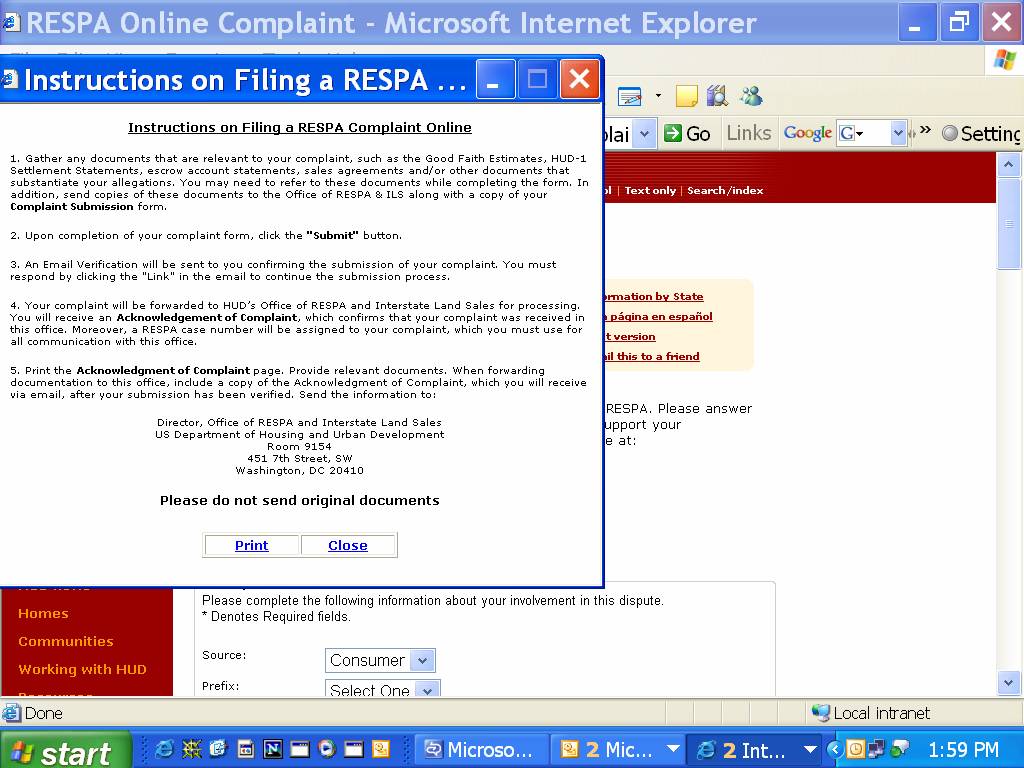Click the yellow sticky note toolbar icon
Image resolution: width=1024 pixels, height=768 pixels.
pos(686,96)
